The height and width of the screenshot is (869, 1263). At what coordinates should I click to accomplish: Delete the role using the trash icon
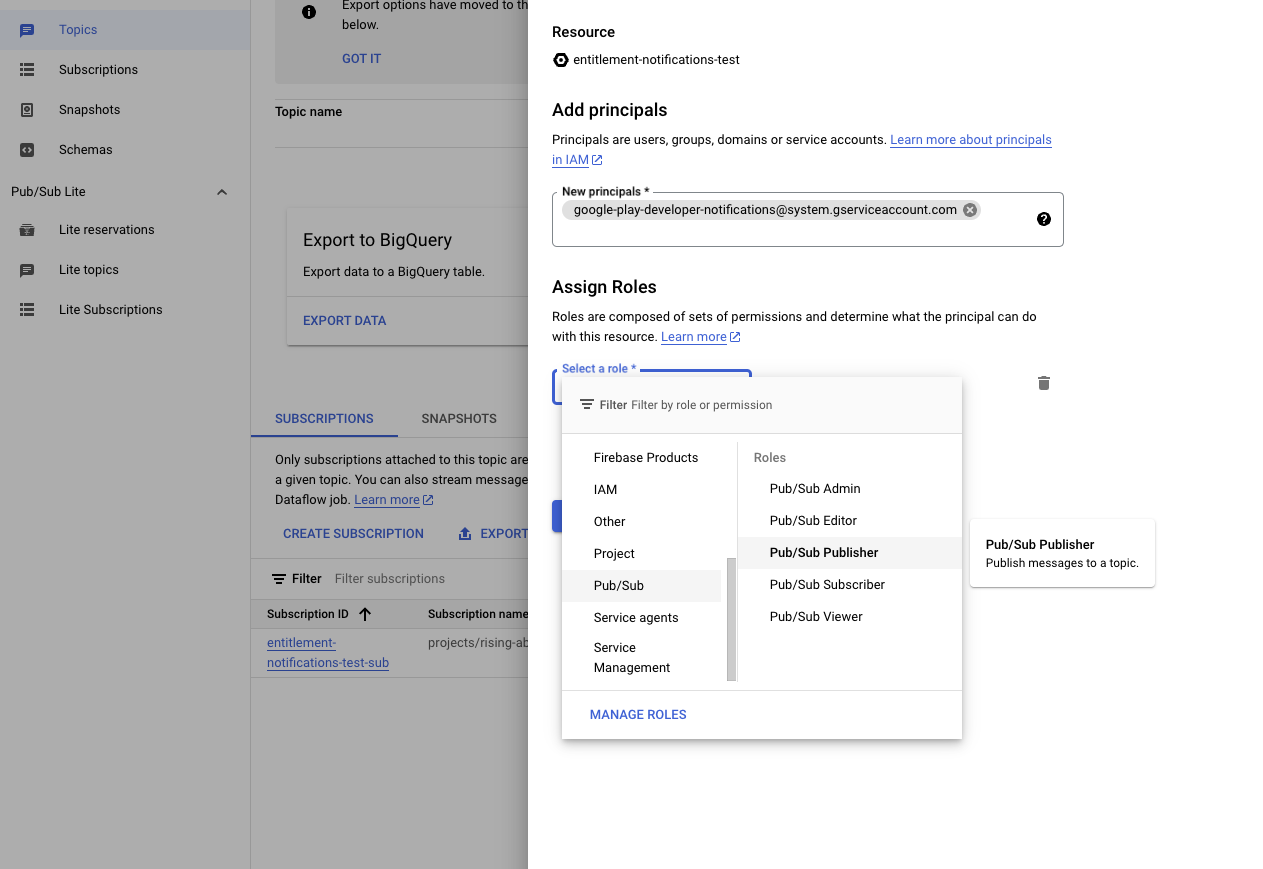(x=1044, y=383)
